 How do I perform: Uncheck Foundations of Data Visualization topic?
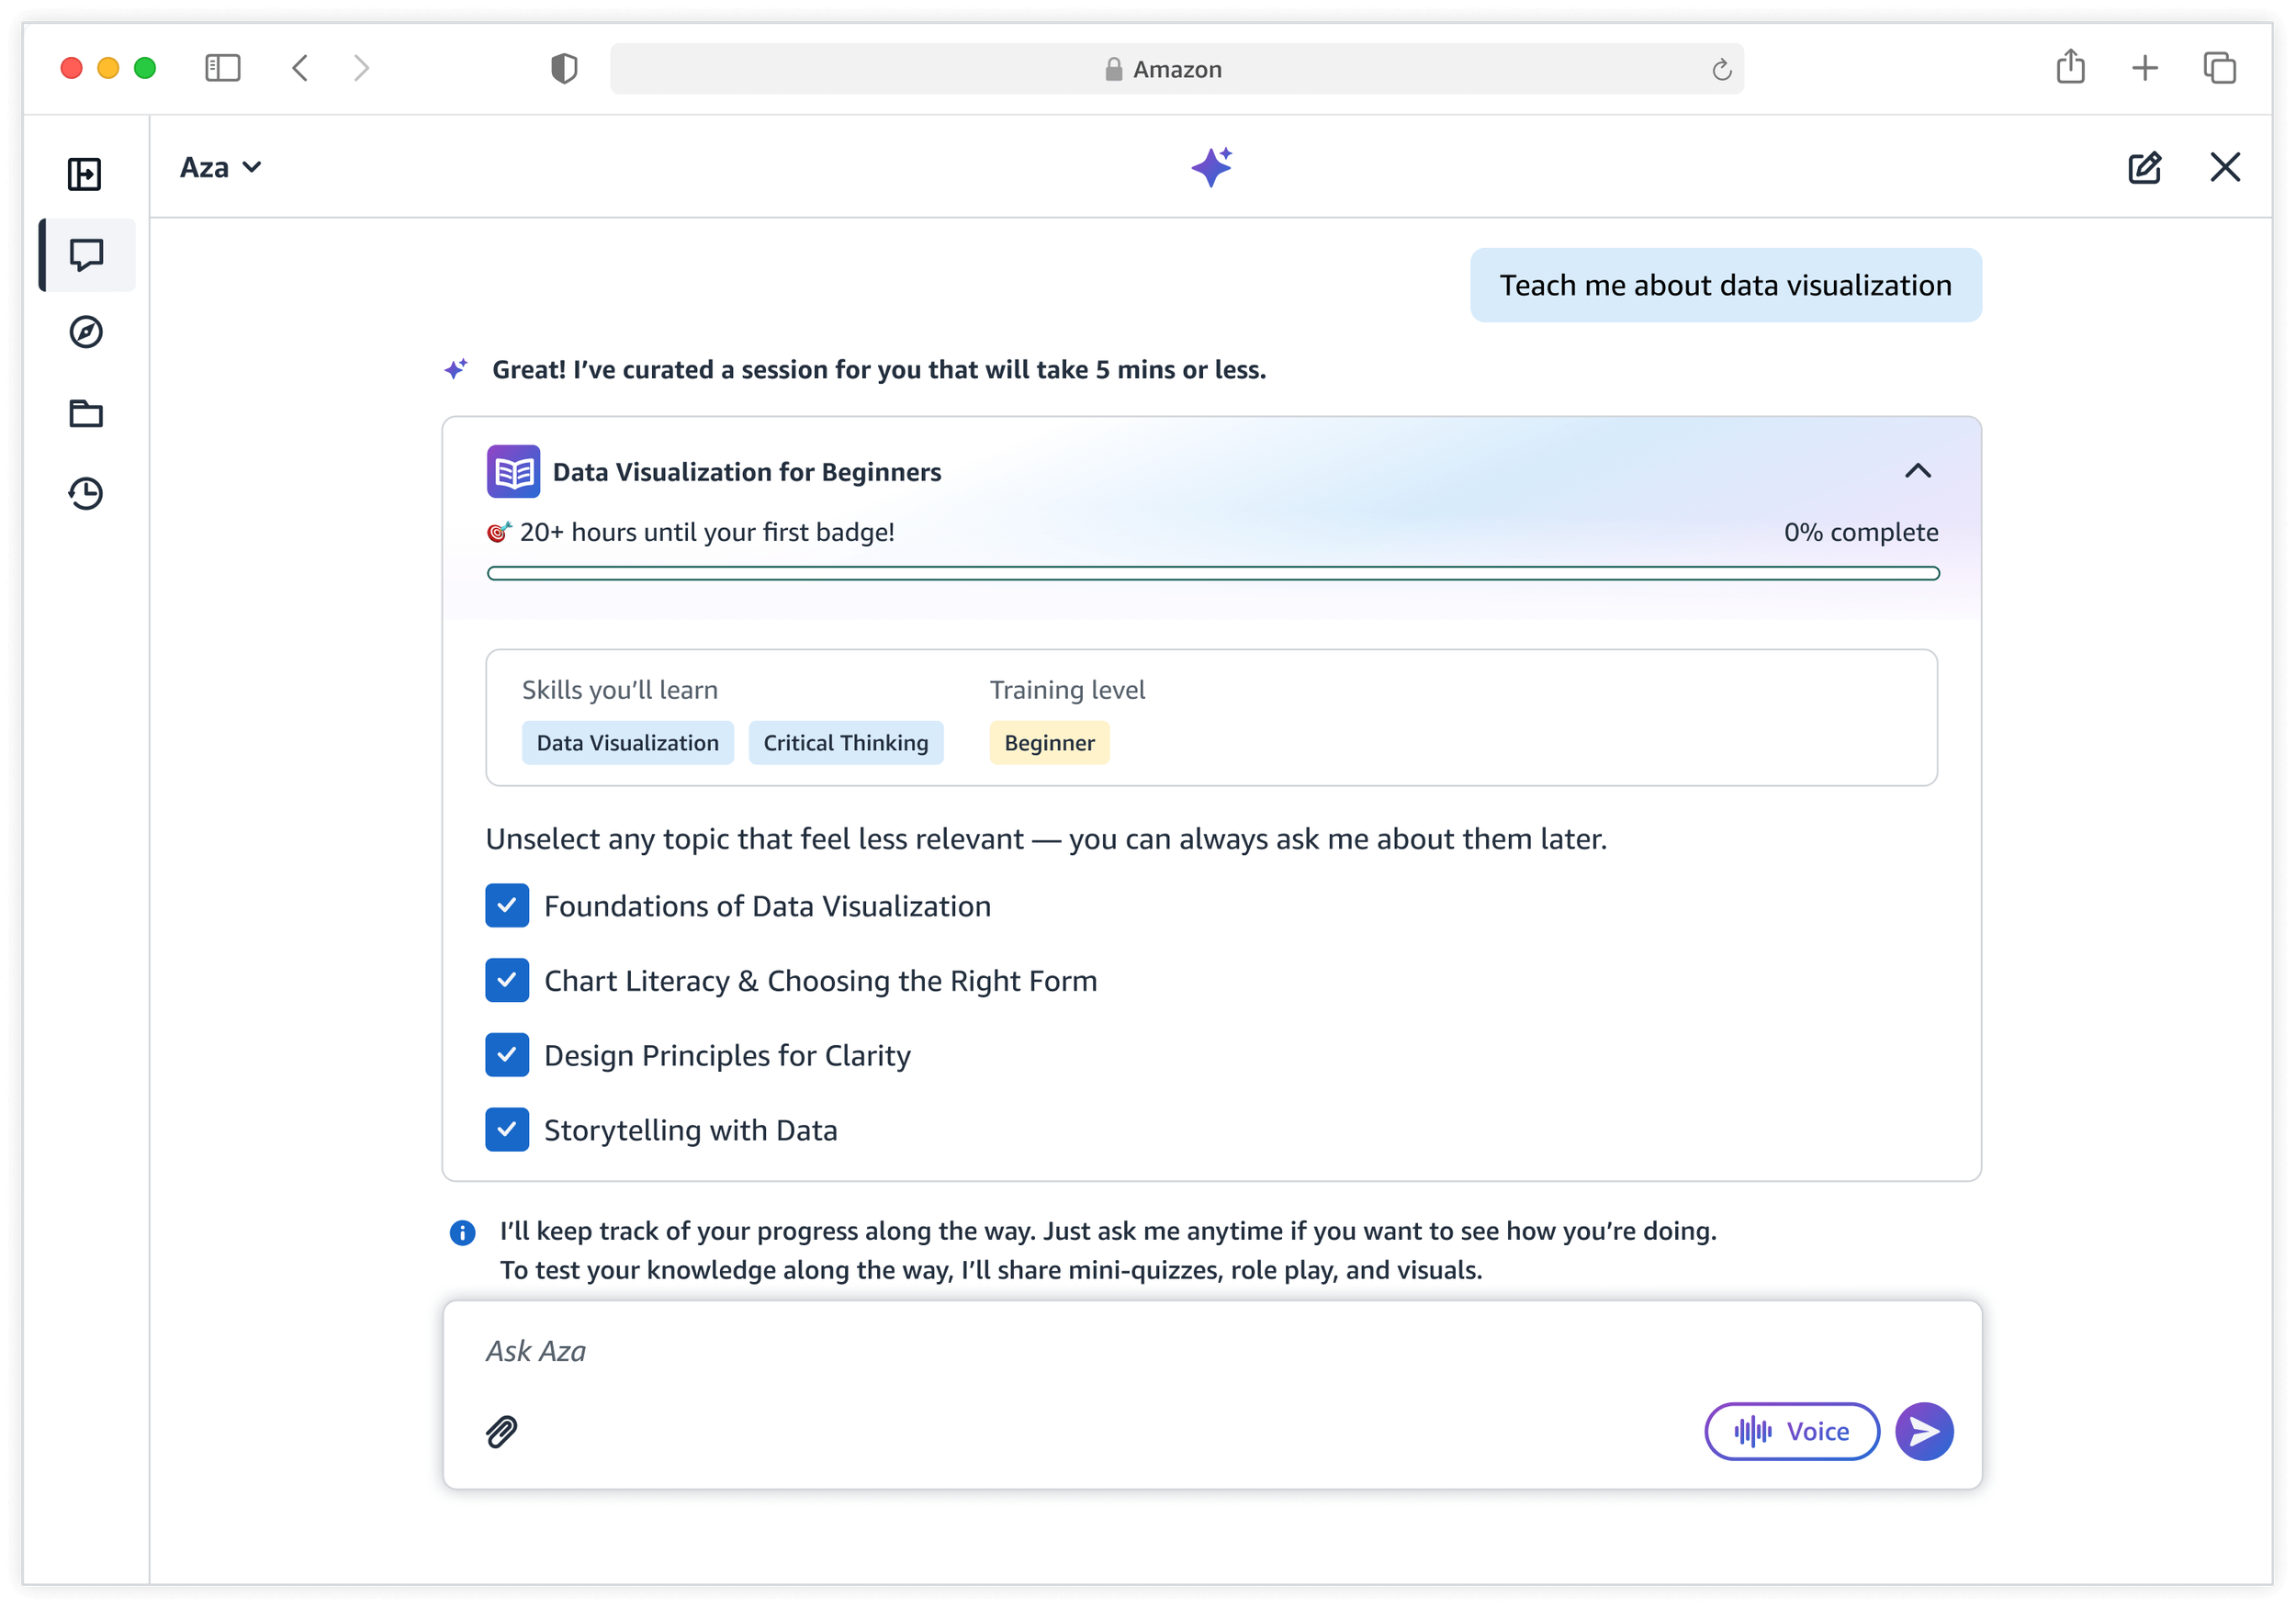point(507,906)
